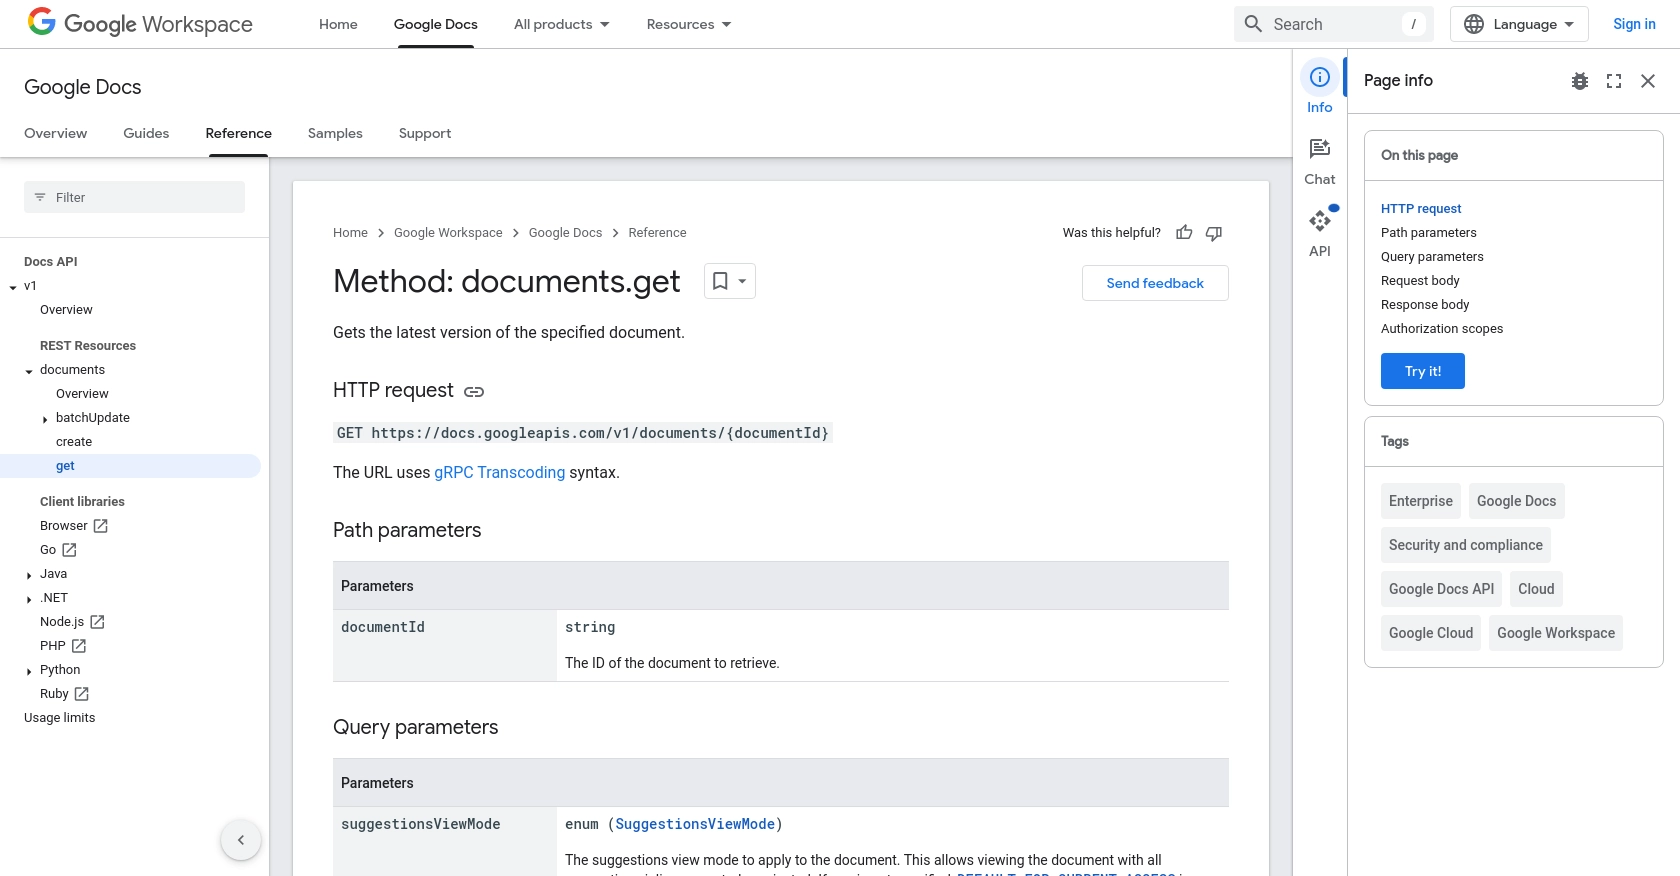Screen dimensions: 1680x876
Task: Expand the Java client library node
Action: click(29, 575)
